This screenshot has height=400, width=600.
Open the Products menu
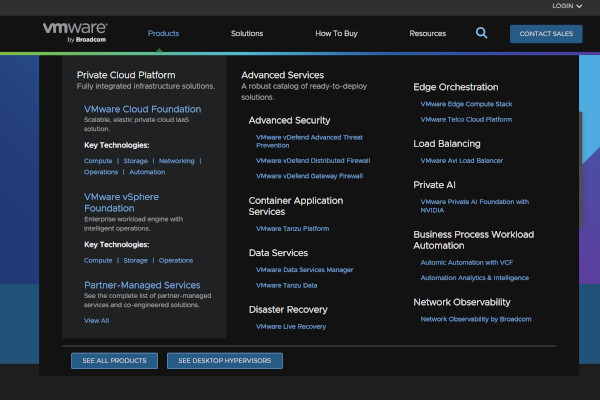click(x=163, y=34)
